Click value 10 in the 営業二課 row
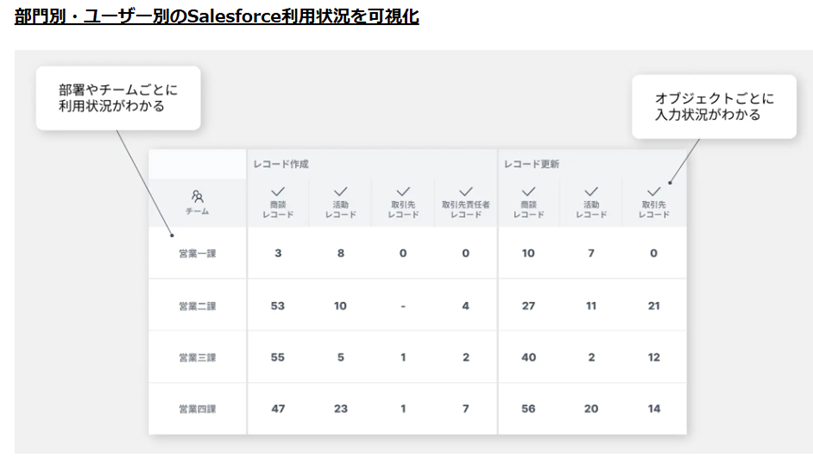 click(340, 305)
